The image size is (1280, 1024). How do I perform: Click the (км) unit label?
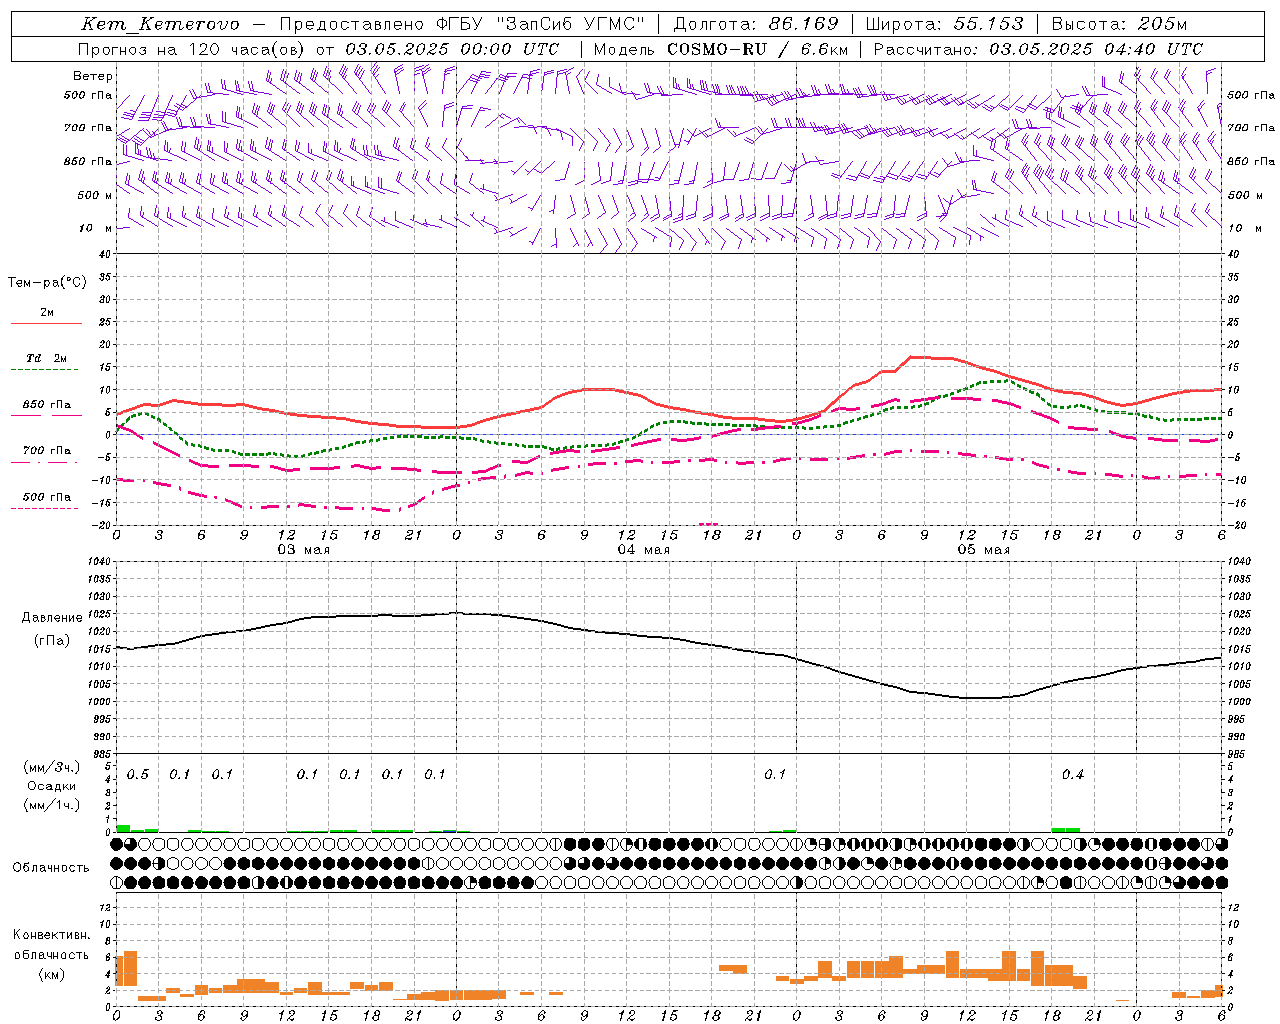(51, 974)
